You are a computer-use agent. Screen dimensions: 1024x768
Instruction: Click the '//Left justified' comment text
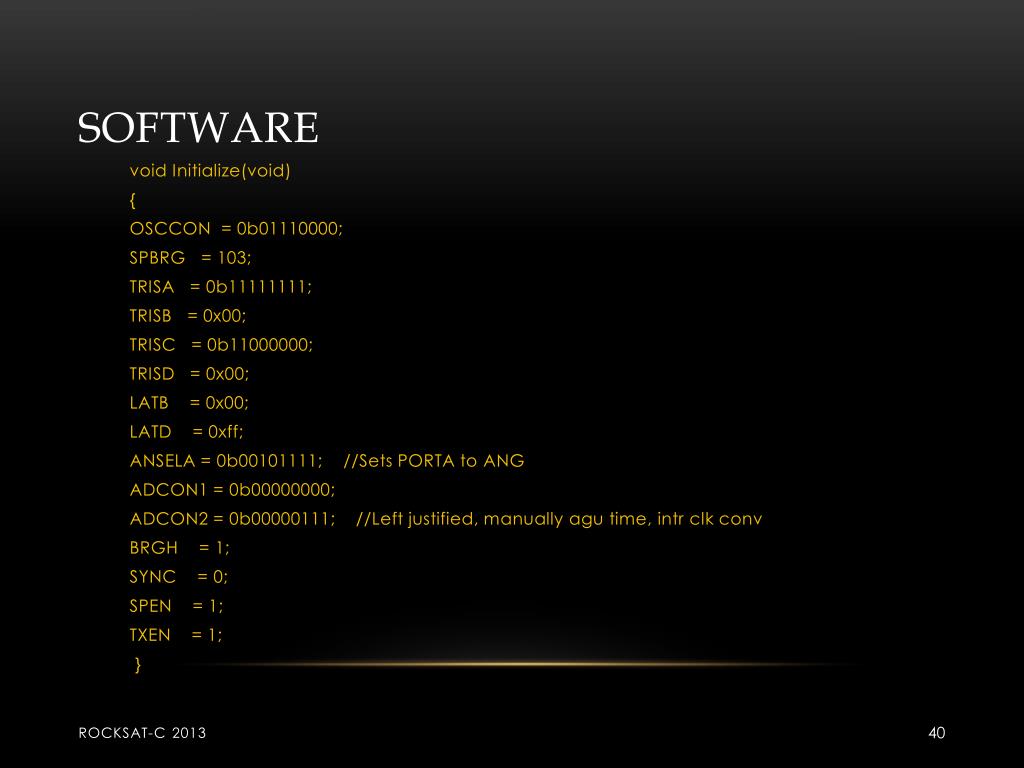point(417,519)
